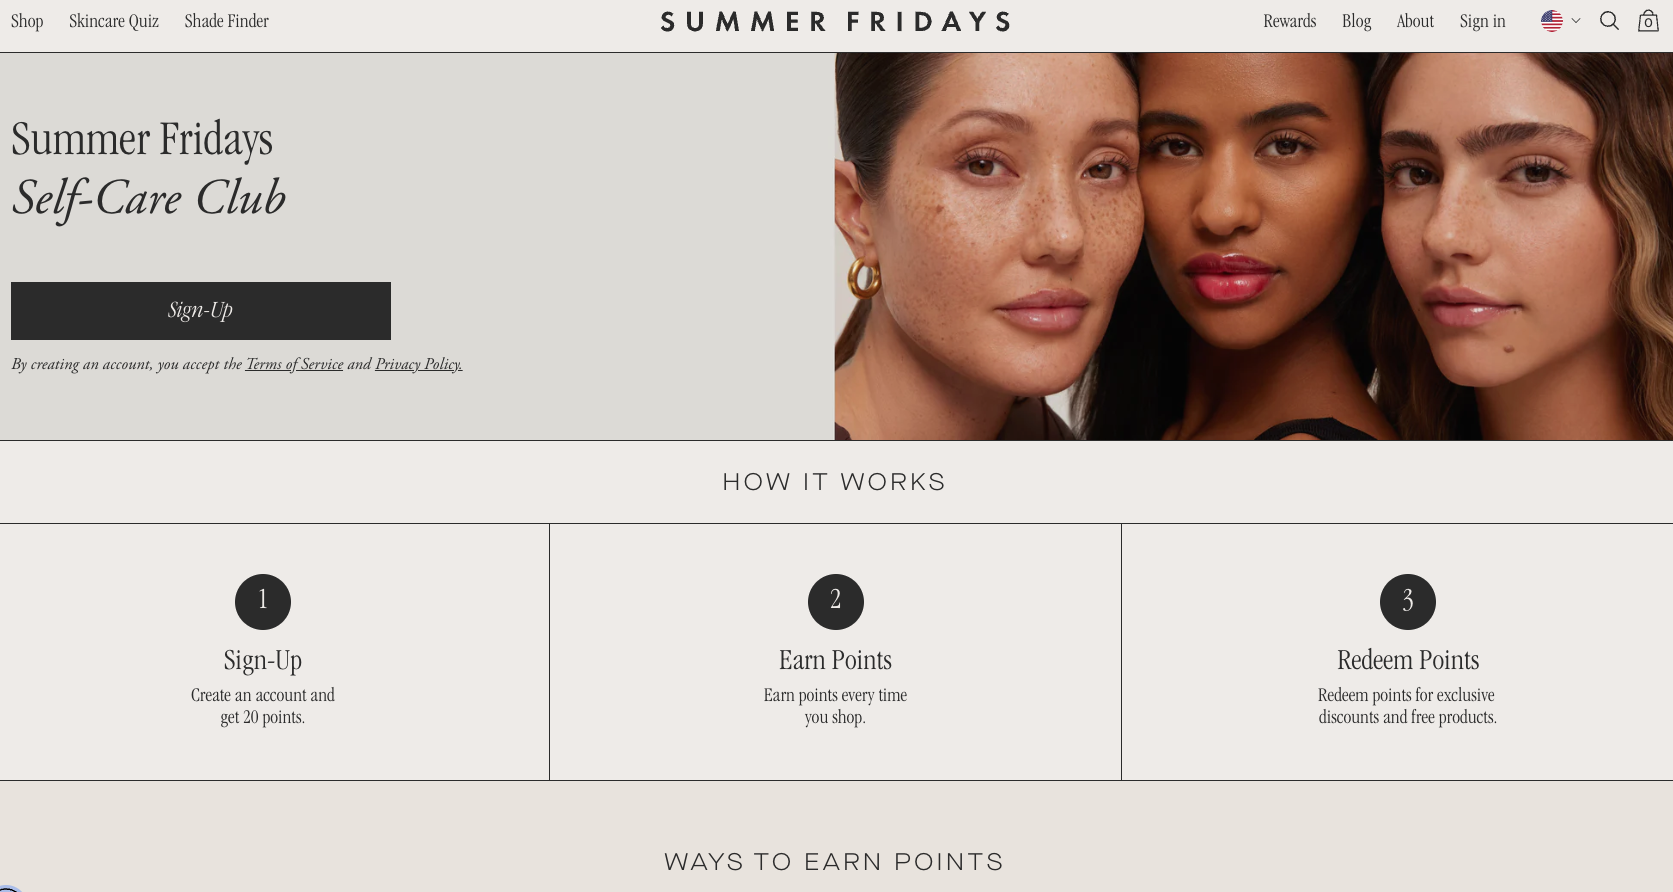
Task: Go to Shade Finder
Action: click(x=226, y=21)
